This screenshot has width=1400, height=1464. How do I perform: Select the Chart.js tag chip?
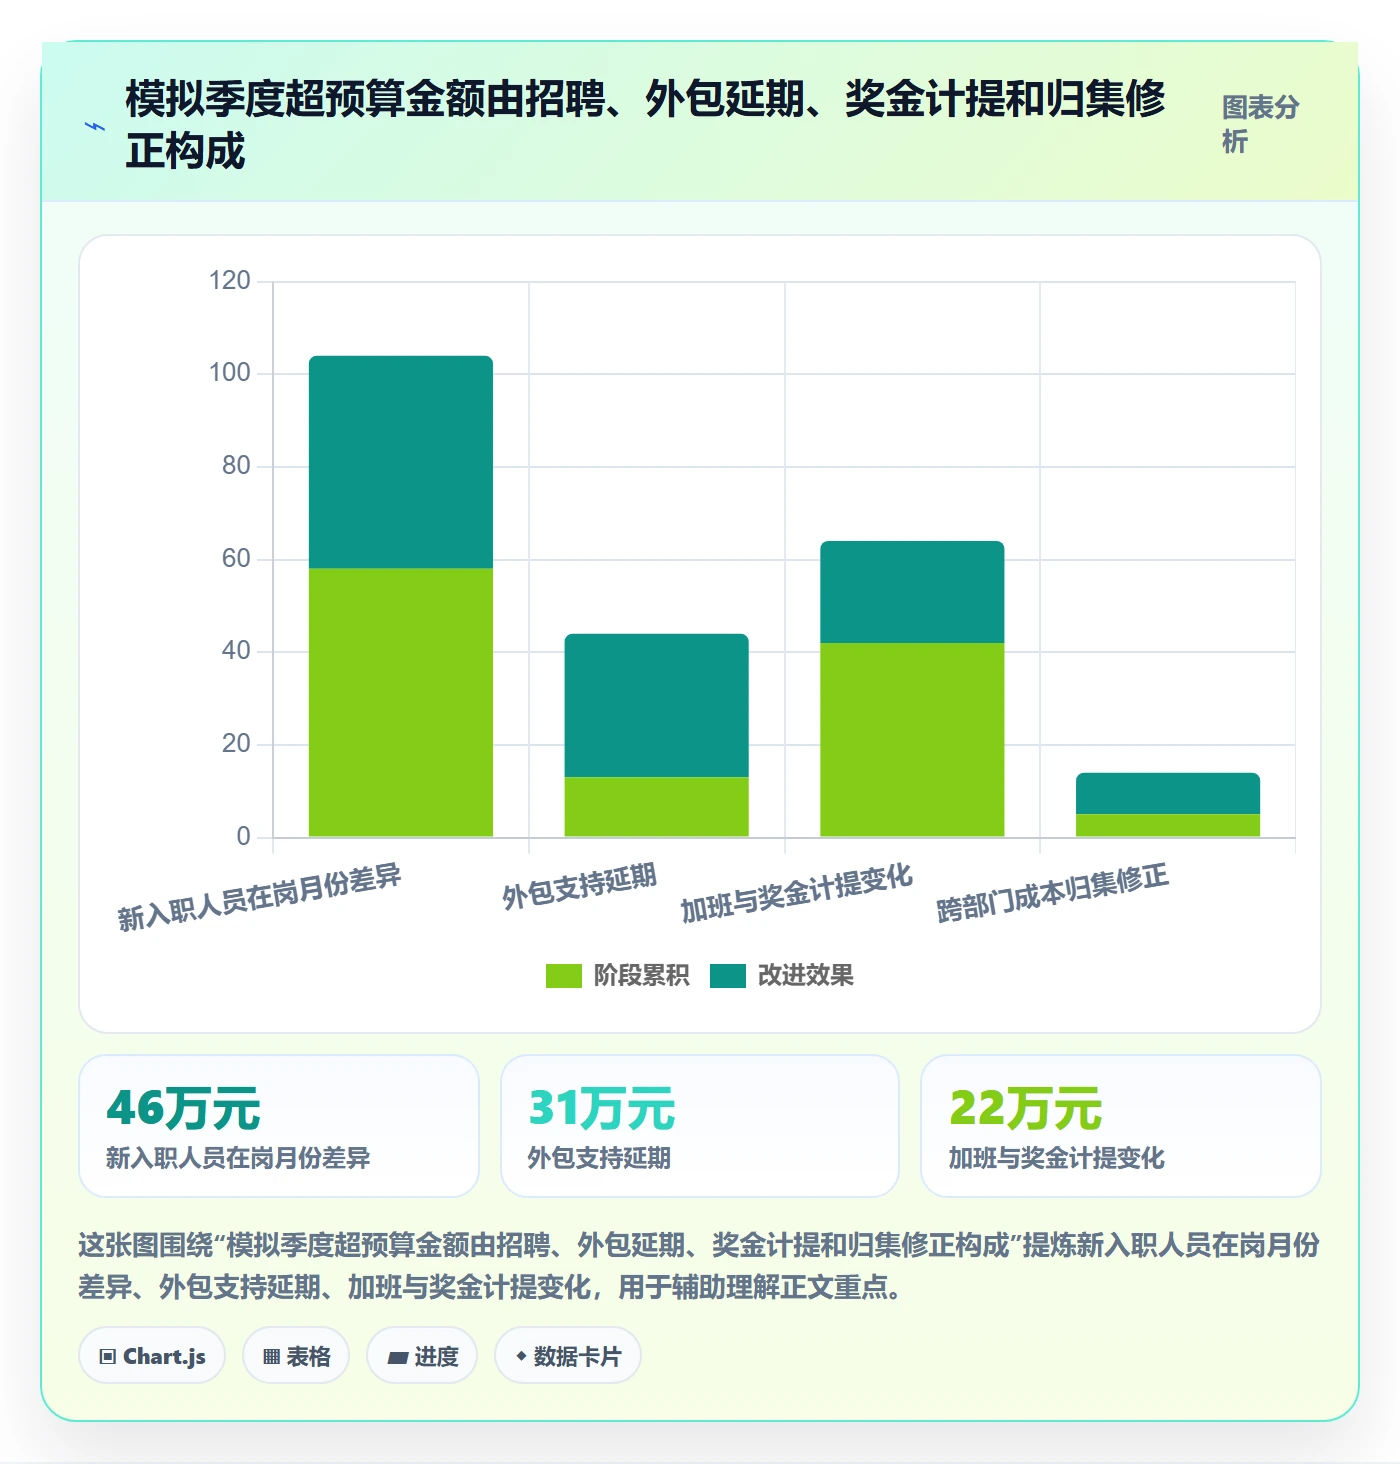(152, 1356)
